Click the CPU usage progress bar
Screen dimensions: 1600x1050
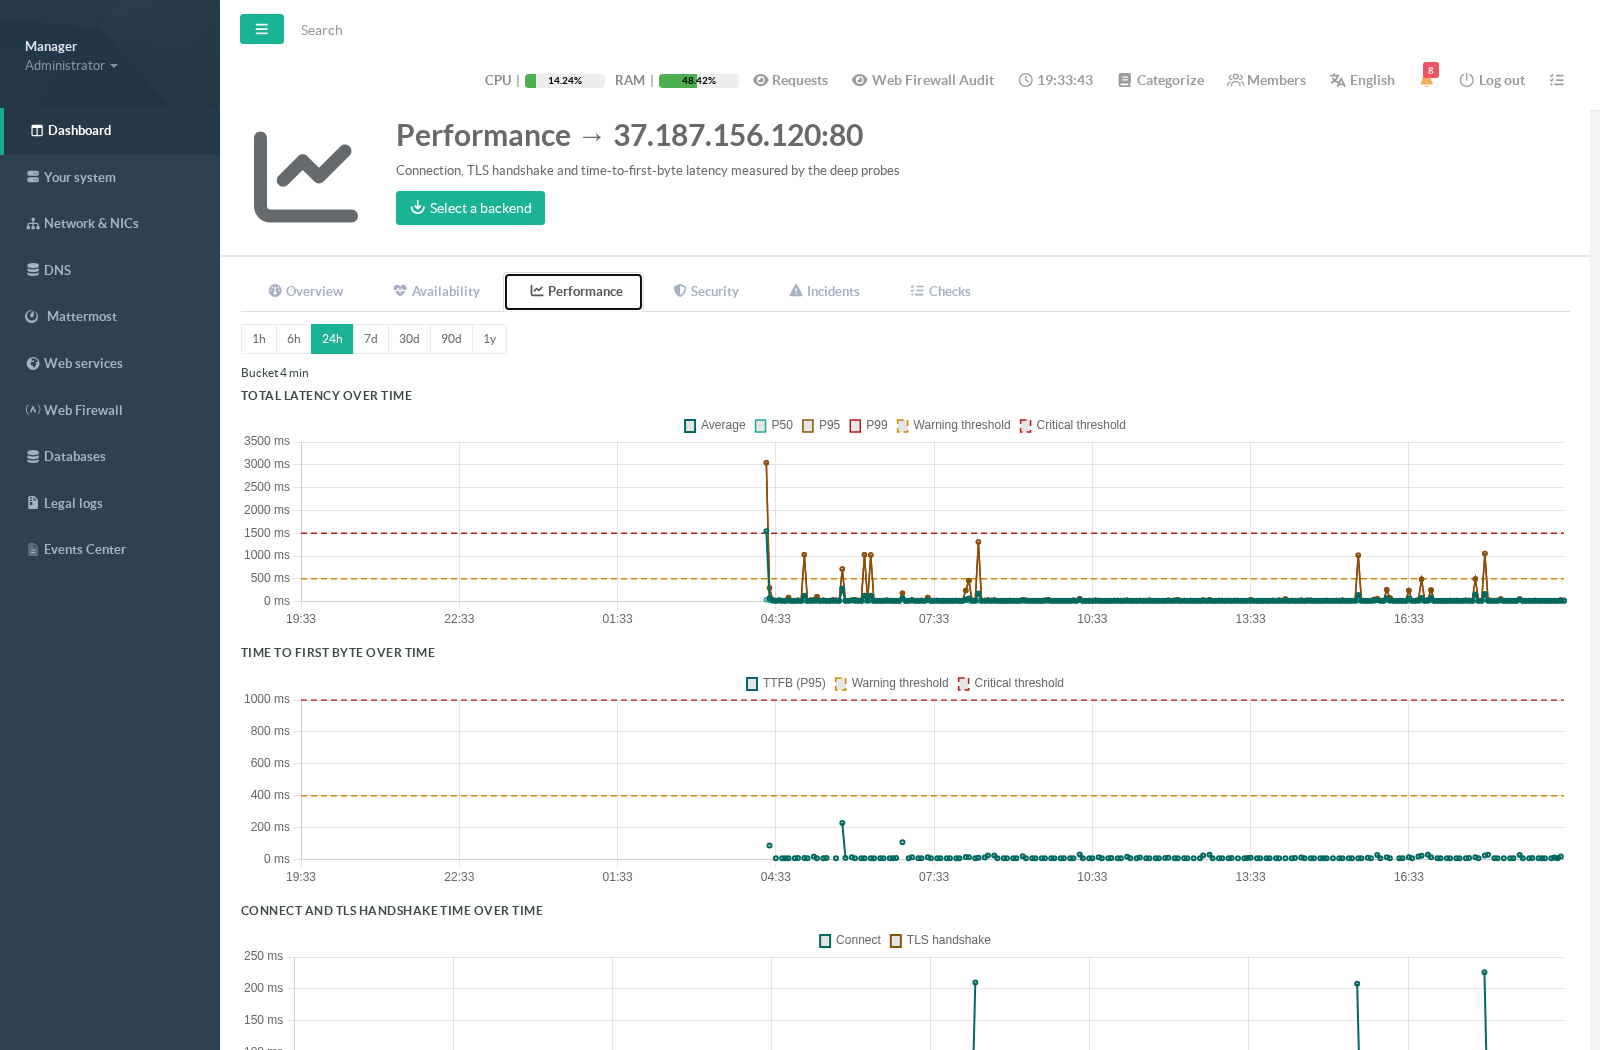pos(565,81)
